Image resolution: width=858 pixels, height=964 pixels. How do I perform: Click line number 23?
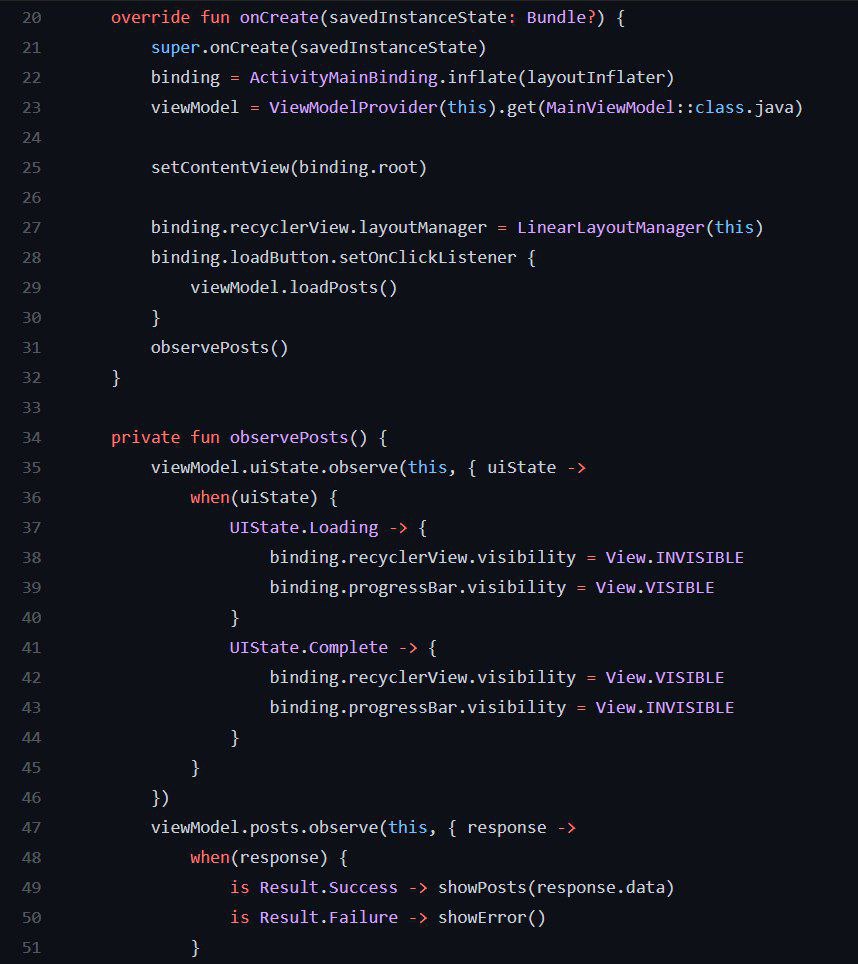(x=31, y=108)
